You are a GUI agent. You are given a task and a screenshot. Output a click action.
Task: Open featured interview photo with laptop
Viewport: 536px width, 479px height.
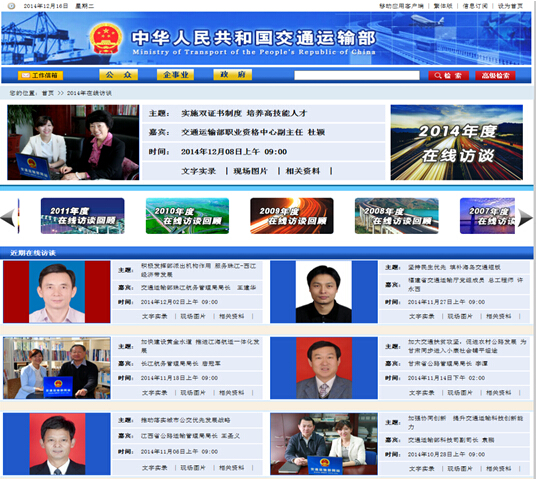pyautogui.click(x=73, y=142)
